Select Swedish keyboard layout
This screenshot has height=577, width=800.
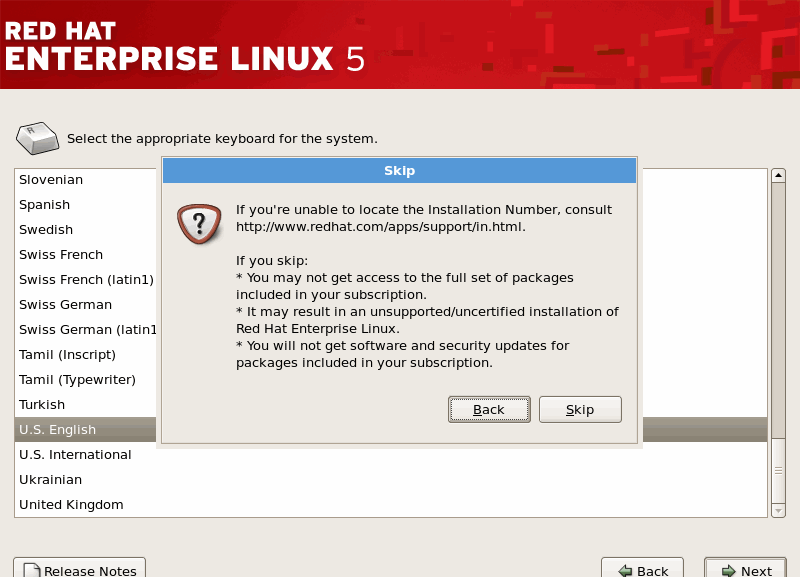point(46,230)
